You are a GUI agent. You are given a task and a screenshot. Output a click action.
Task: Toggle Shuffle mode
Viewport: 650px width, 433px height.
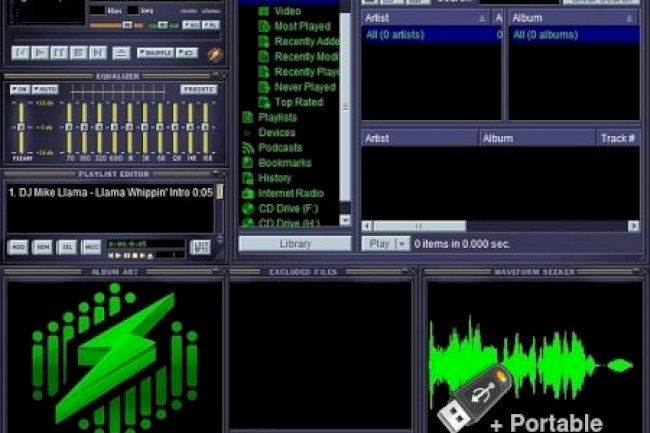(x=155, y=53)
